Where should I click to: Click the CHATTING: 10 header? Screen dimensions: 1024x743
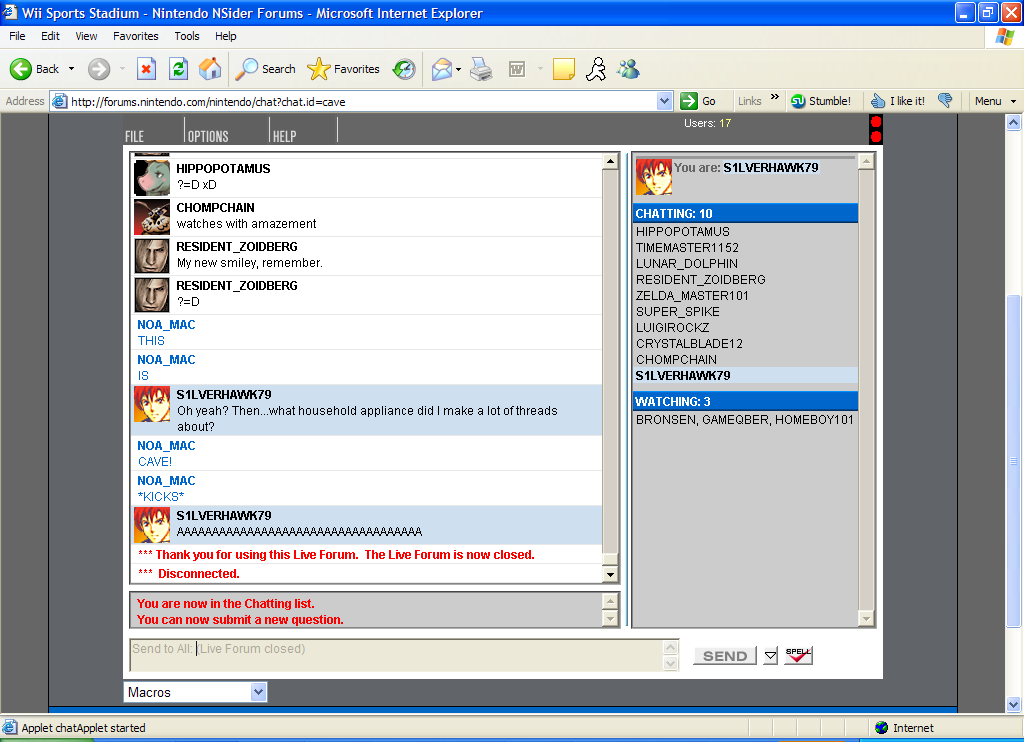[x=745, y=213]
